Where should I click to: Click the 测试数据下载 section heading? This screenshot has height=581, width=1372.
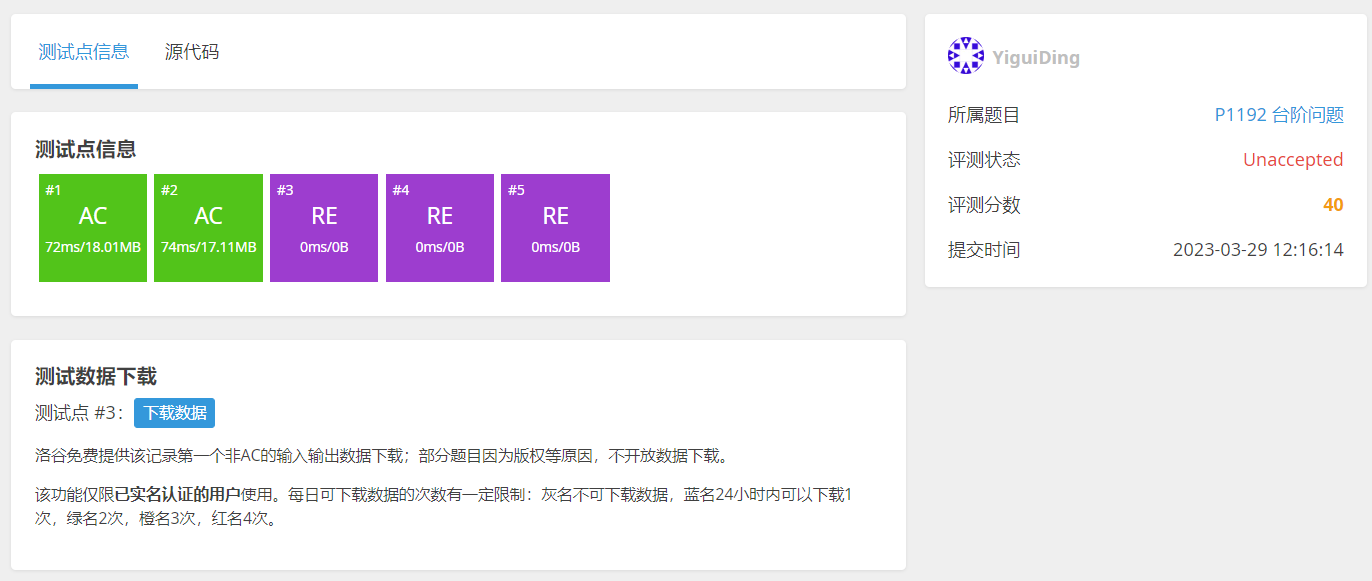click(x=96, y=377)
